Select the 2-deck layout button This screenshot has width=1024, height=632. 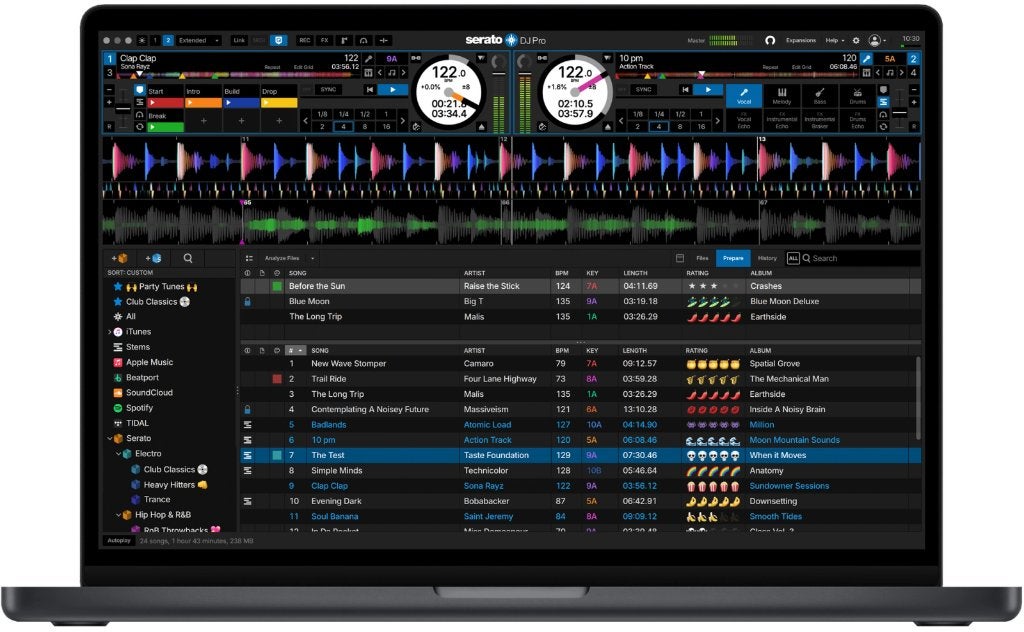click(168, 40)
